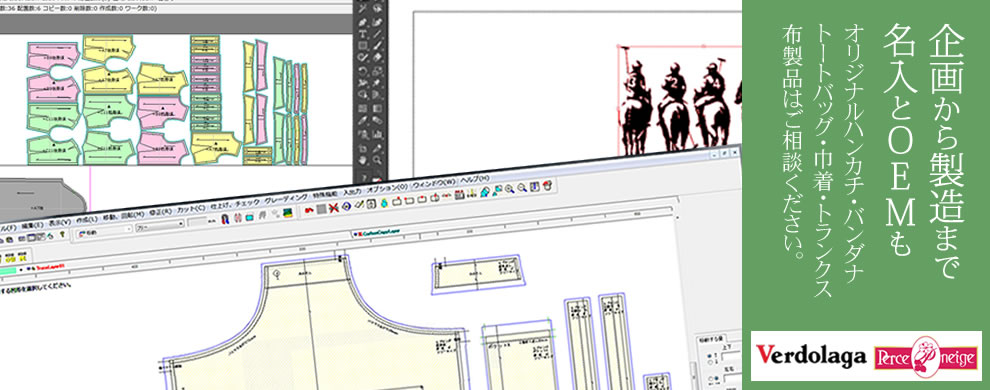Select the Rectangle shape tool
Screen dimensions: 990x390
click(362, 45)
